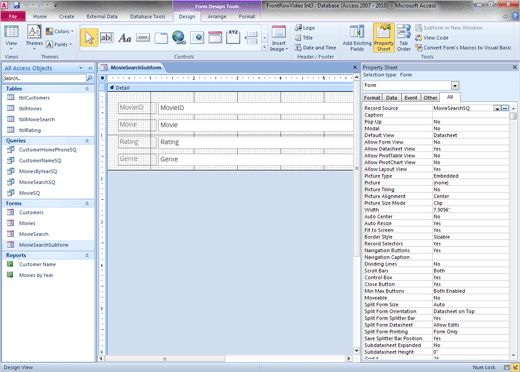The height and width of the screenshot is (372, 520).
Task: Select the Movies by Year report
Action: click(x=36, y=275)
